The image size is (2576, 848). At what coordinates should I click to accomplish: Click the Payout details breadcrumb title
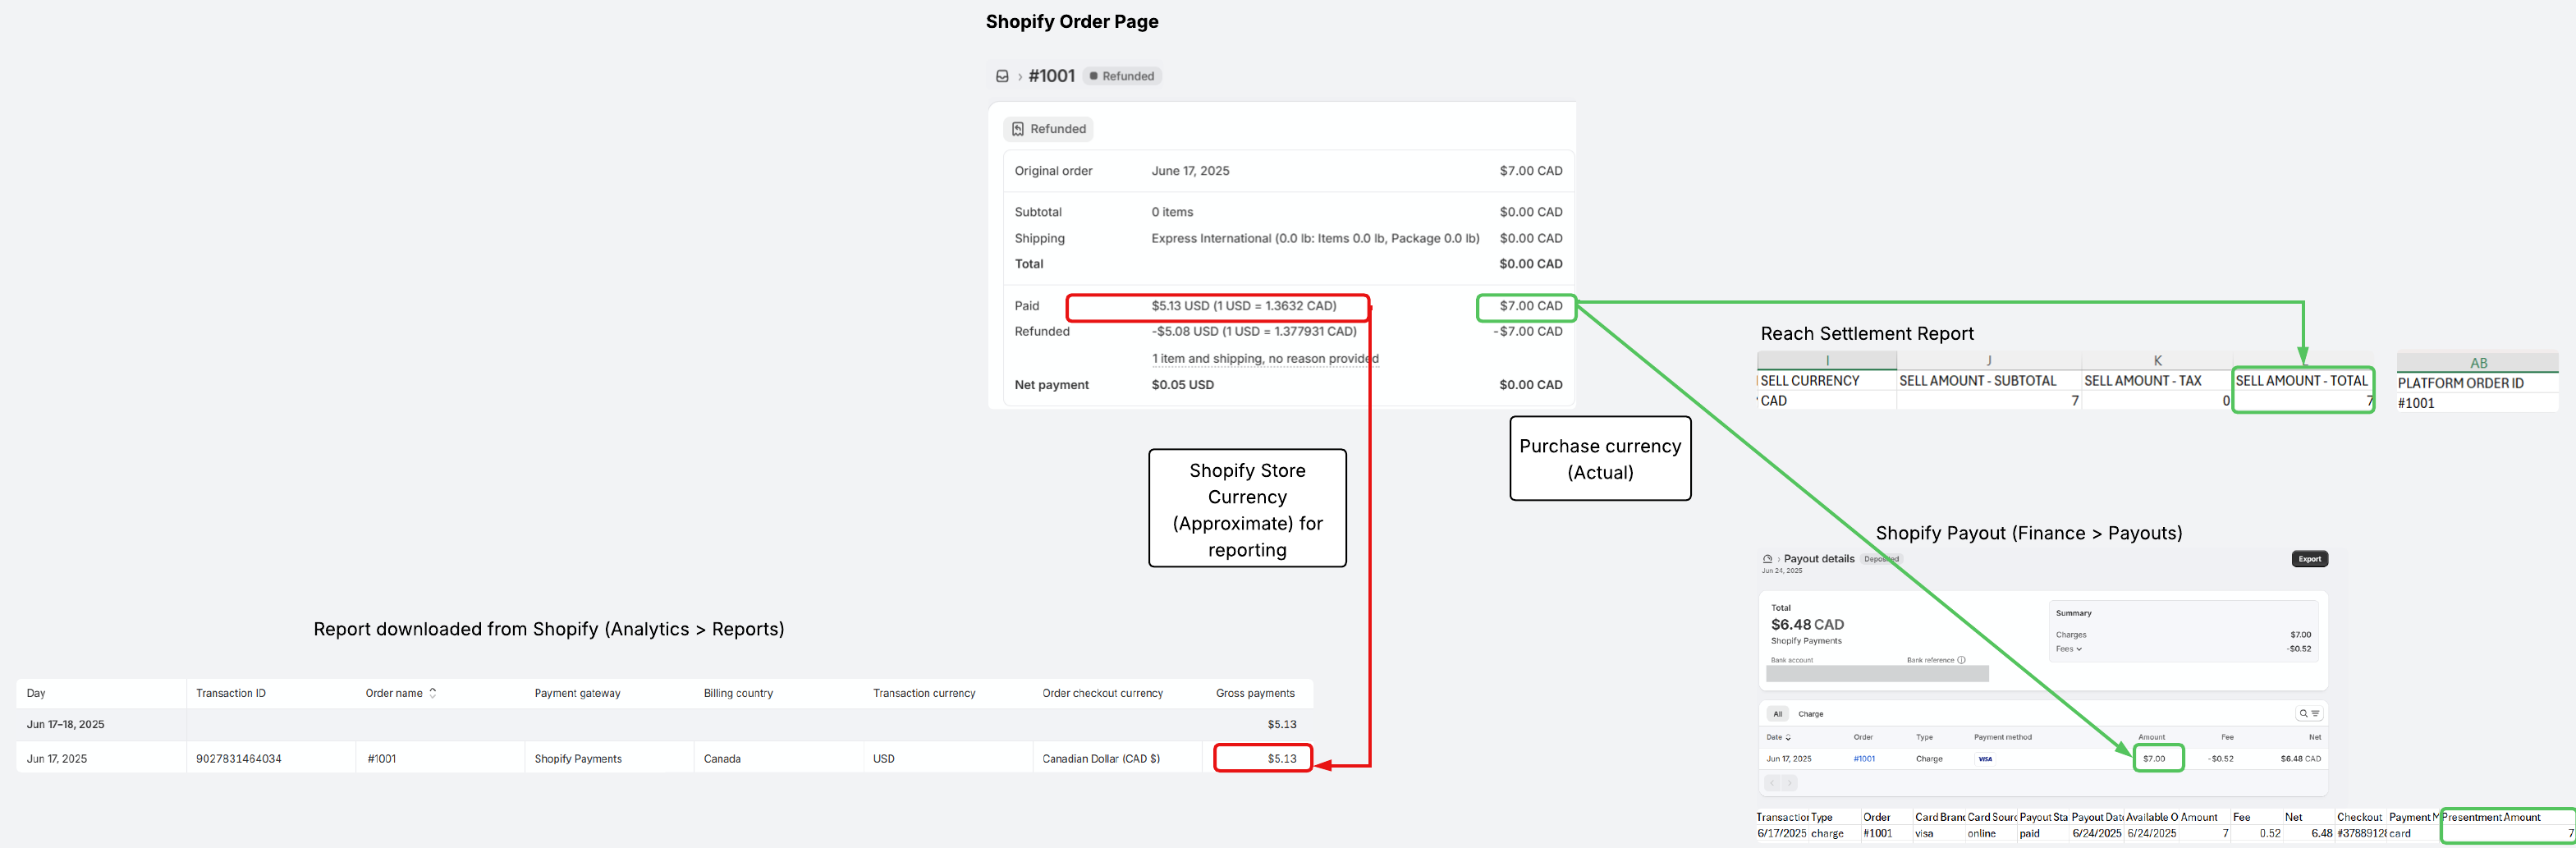click(x=1819, y=559)
